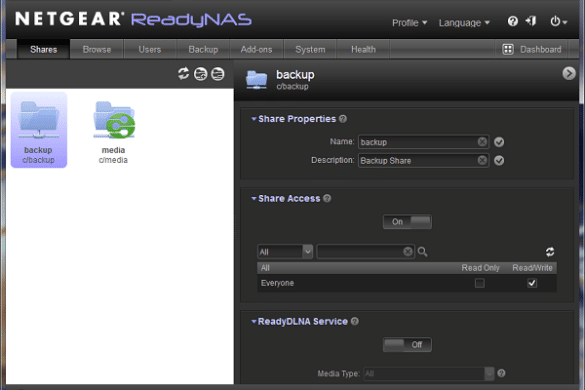Collapse the Share Access section

[254, 199]
